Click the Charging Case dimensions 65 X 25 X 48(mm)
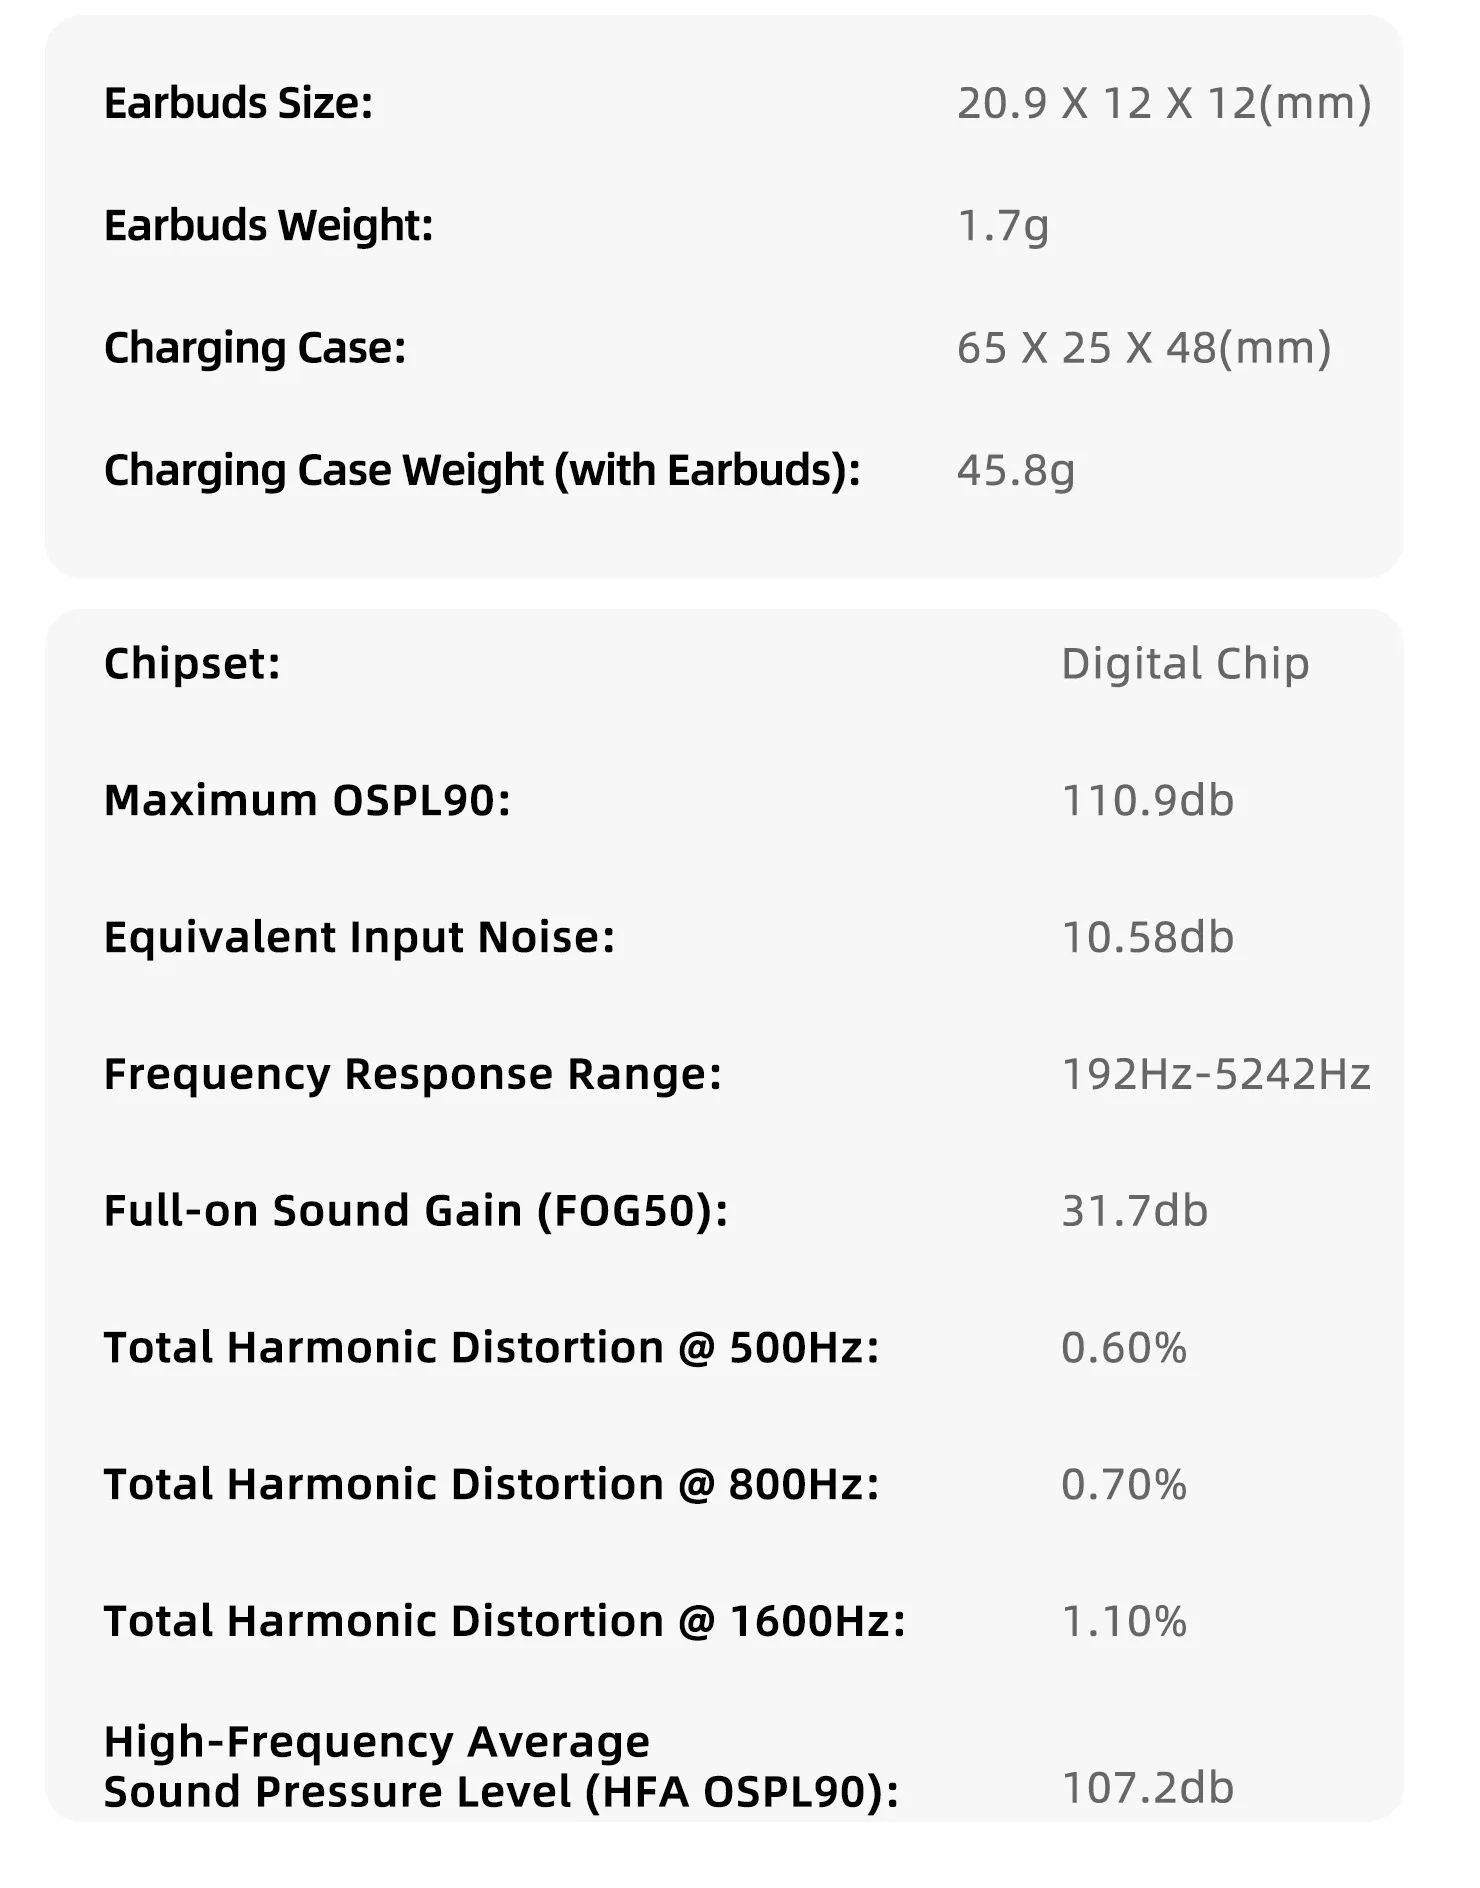This screenshot has width=1480, height=1888. [x=1144, y=348]
